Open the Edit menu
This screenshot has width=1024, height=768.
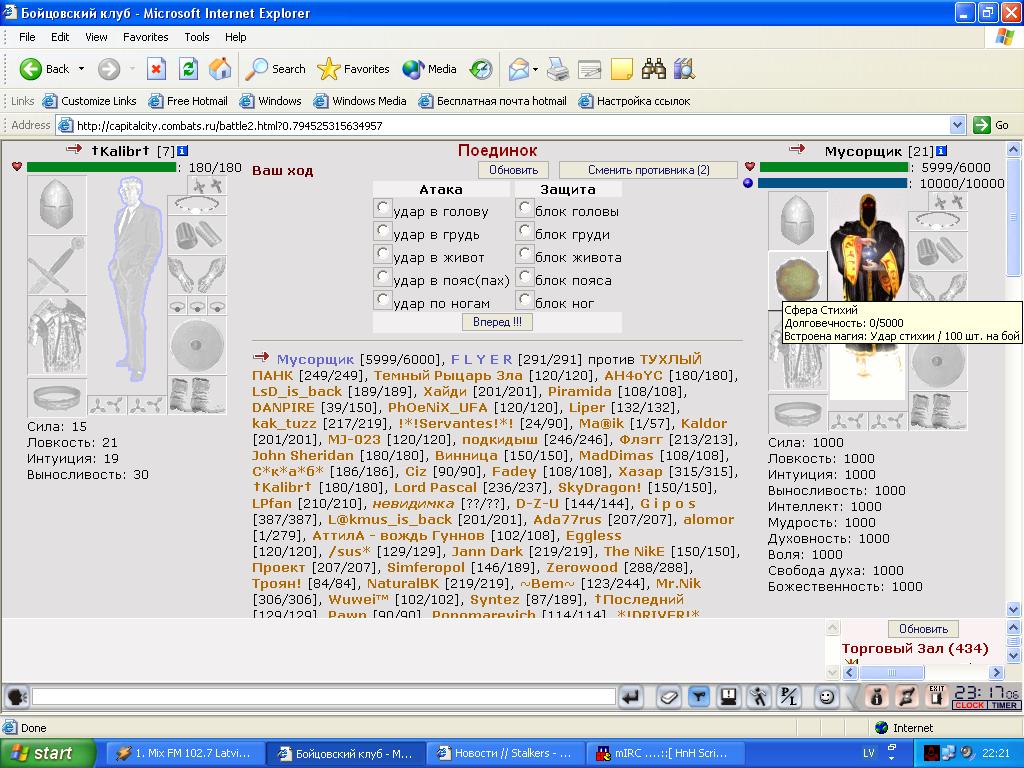pyautogui.click(x=60, y=37)
